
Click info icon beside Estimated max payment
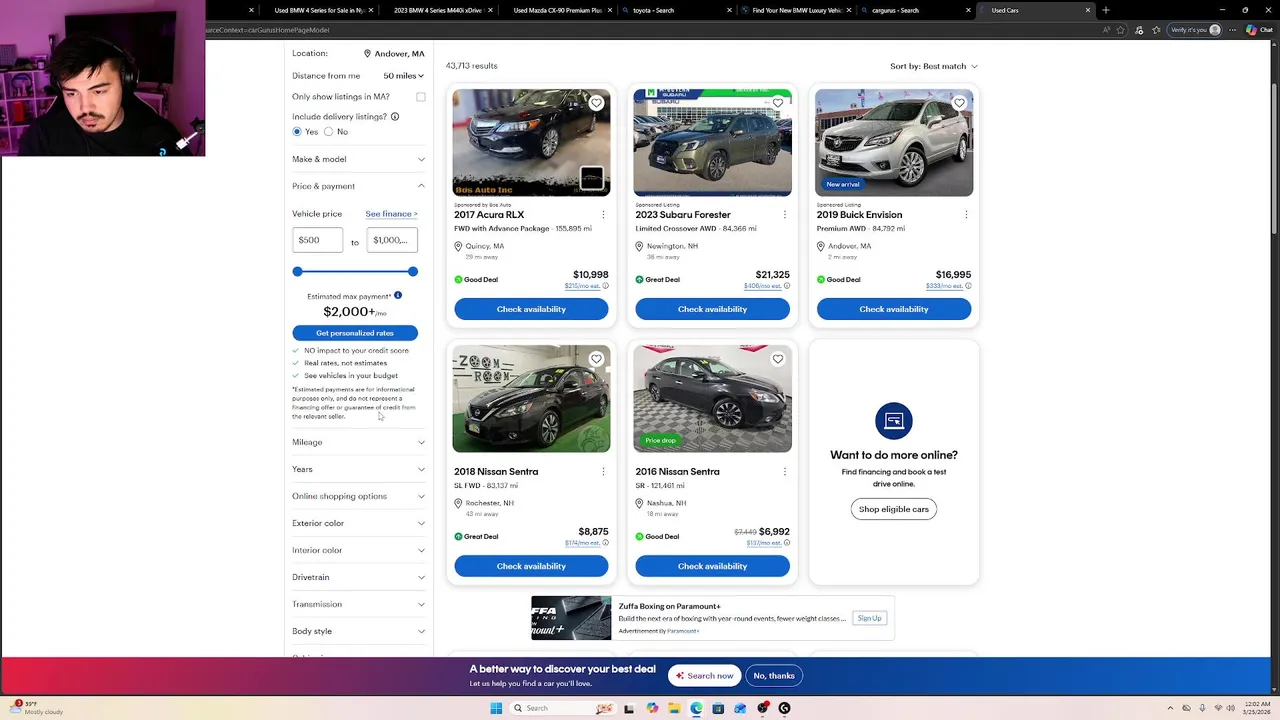[398, 296]
